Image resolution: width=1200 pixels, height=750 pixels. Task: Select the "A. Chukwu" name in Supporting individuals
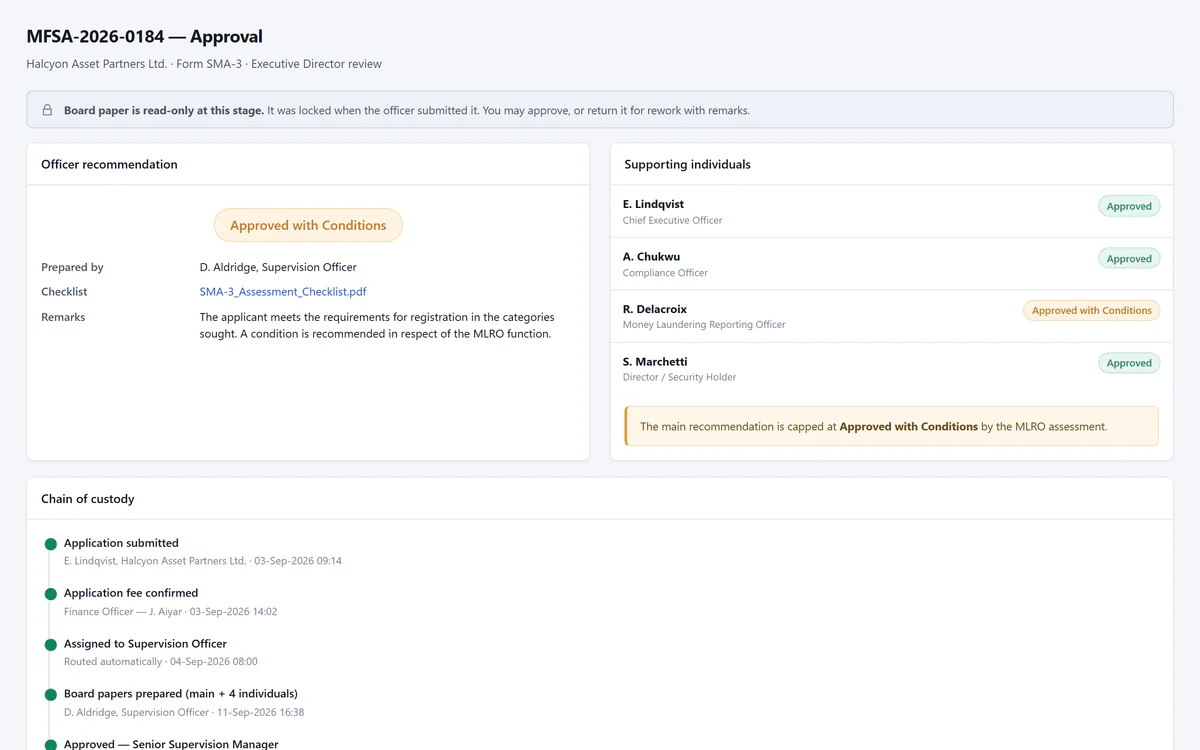[x=651, y=257]
